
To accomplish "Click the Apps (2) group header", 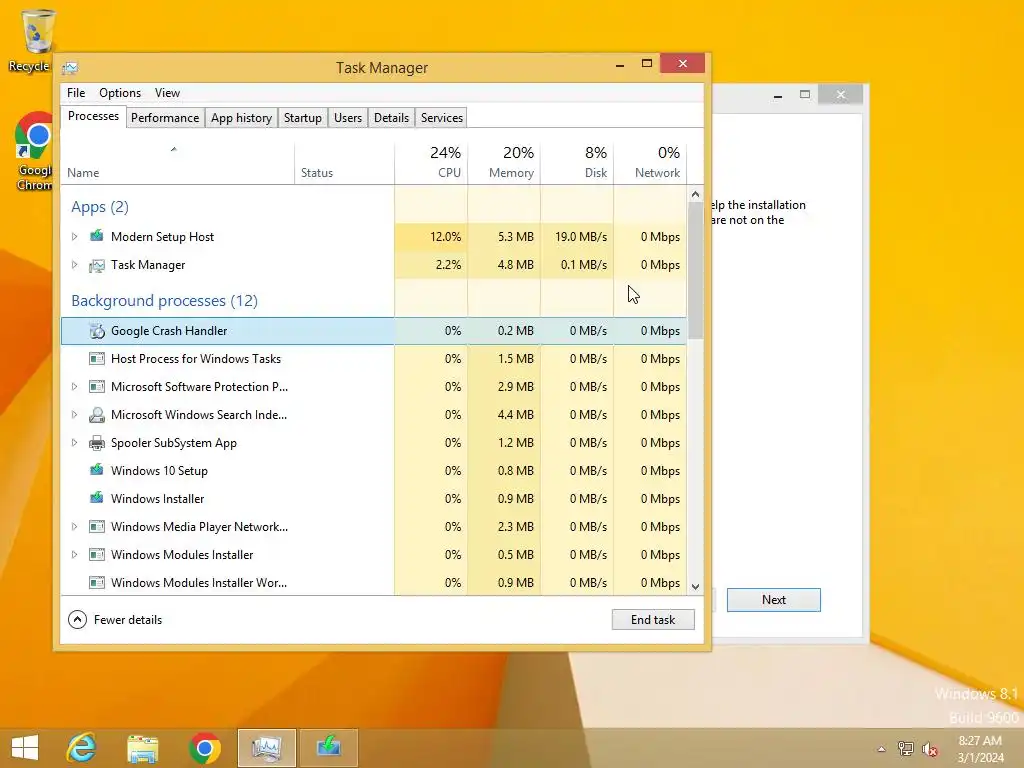I will (100, 207).
